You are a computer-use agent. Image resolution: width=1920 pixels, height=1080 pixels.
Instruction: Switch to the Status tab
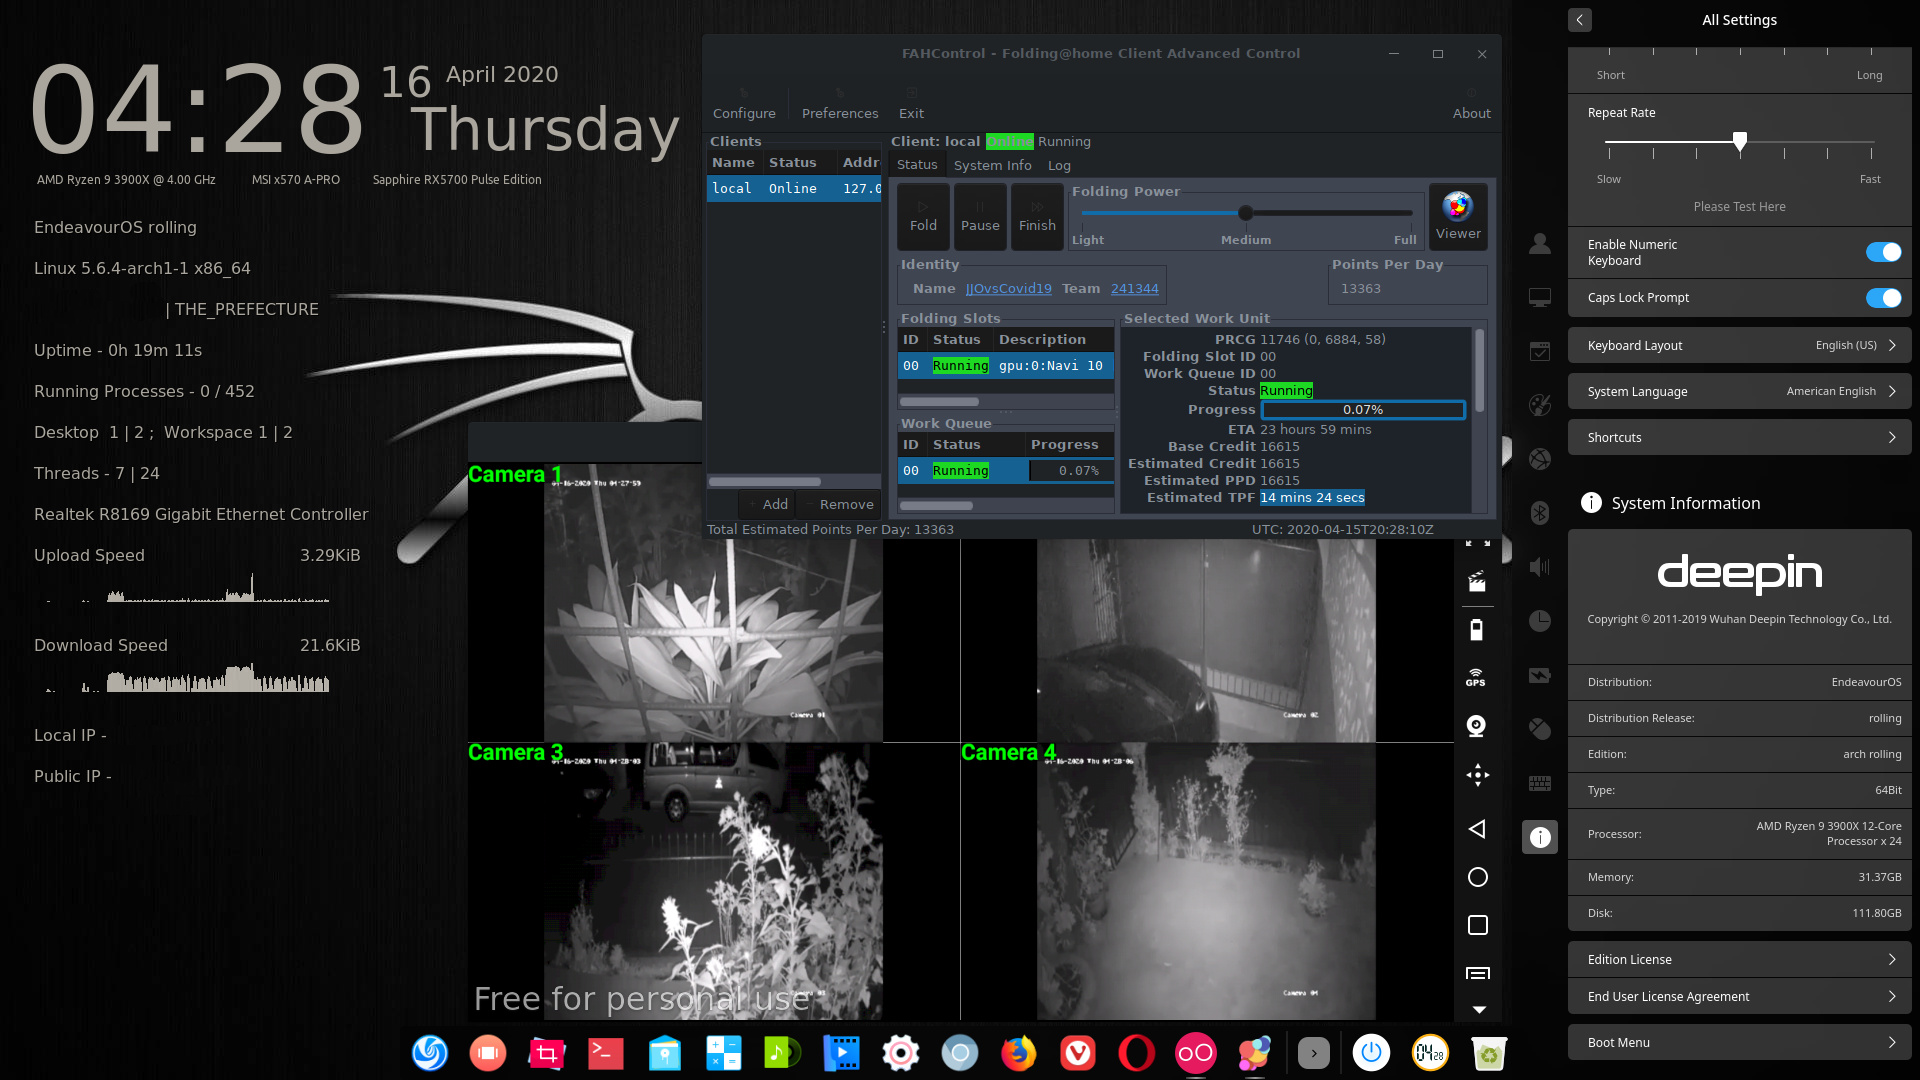(917, 165)
